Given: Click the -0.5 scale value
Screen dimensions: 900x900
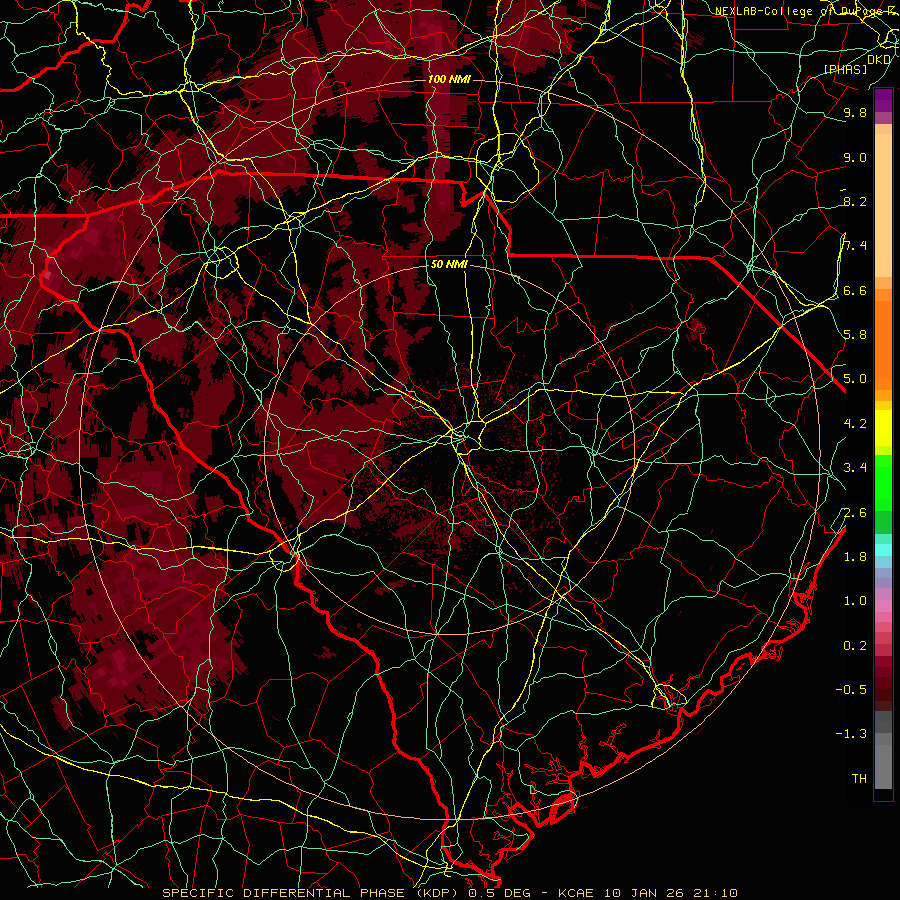Looking at the screenshot, I should (851, 690).
